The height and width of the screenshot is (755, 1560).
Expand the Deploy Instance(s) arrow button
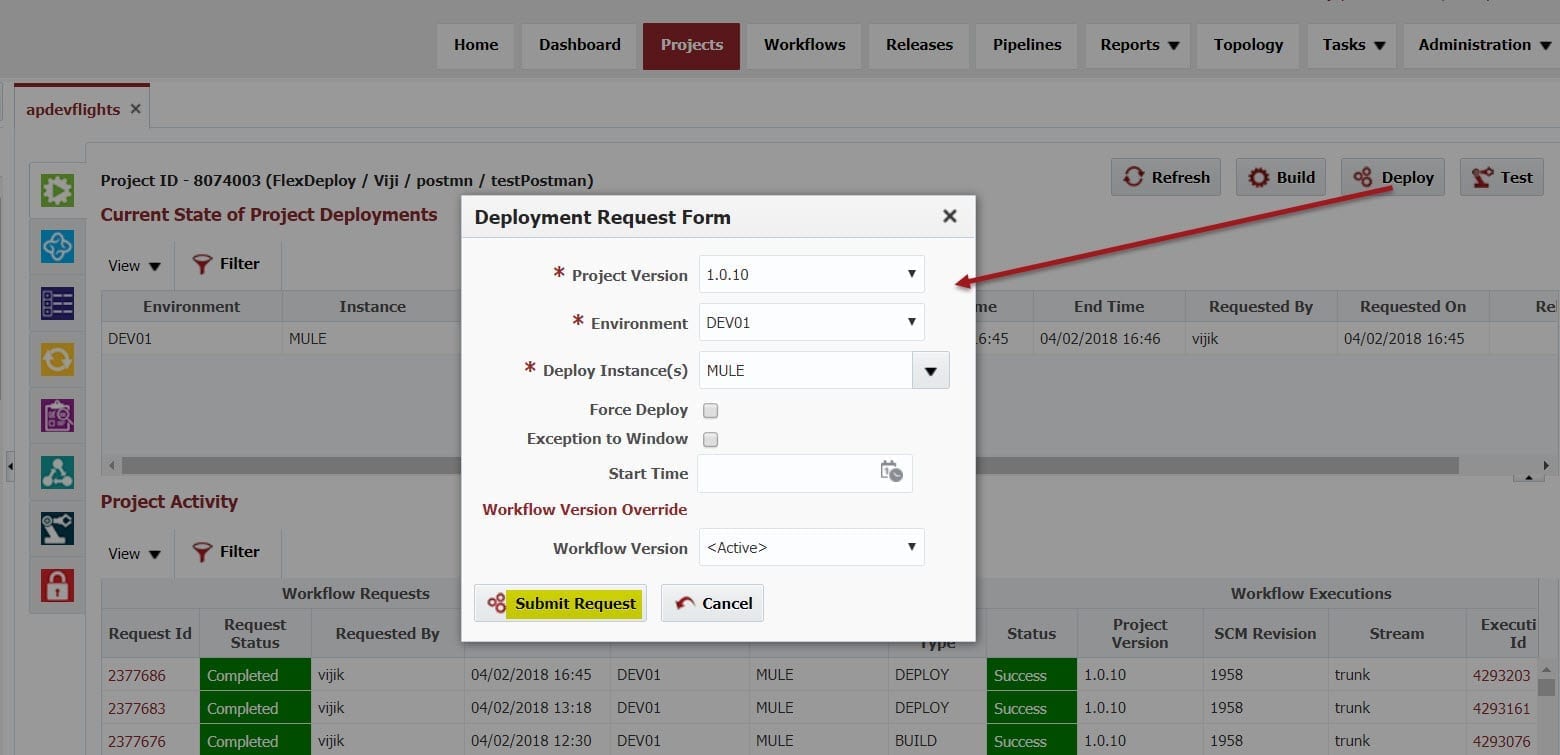pos(930,370)
